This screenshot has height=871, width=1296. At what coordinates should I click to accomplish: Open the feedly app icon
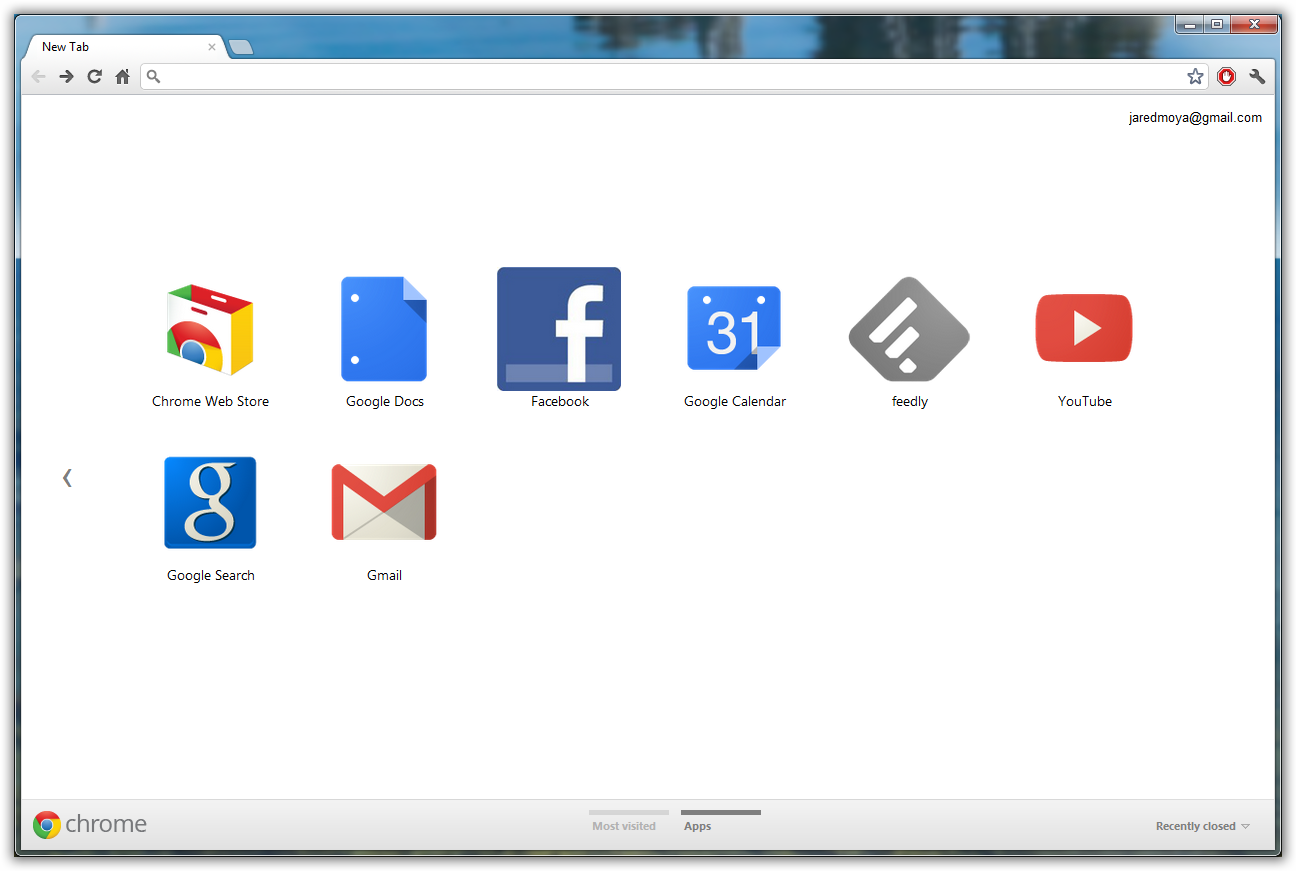coord(909,329)
